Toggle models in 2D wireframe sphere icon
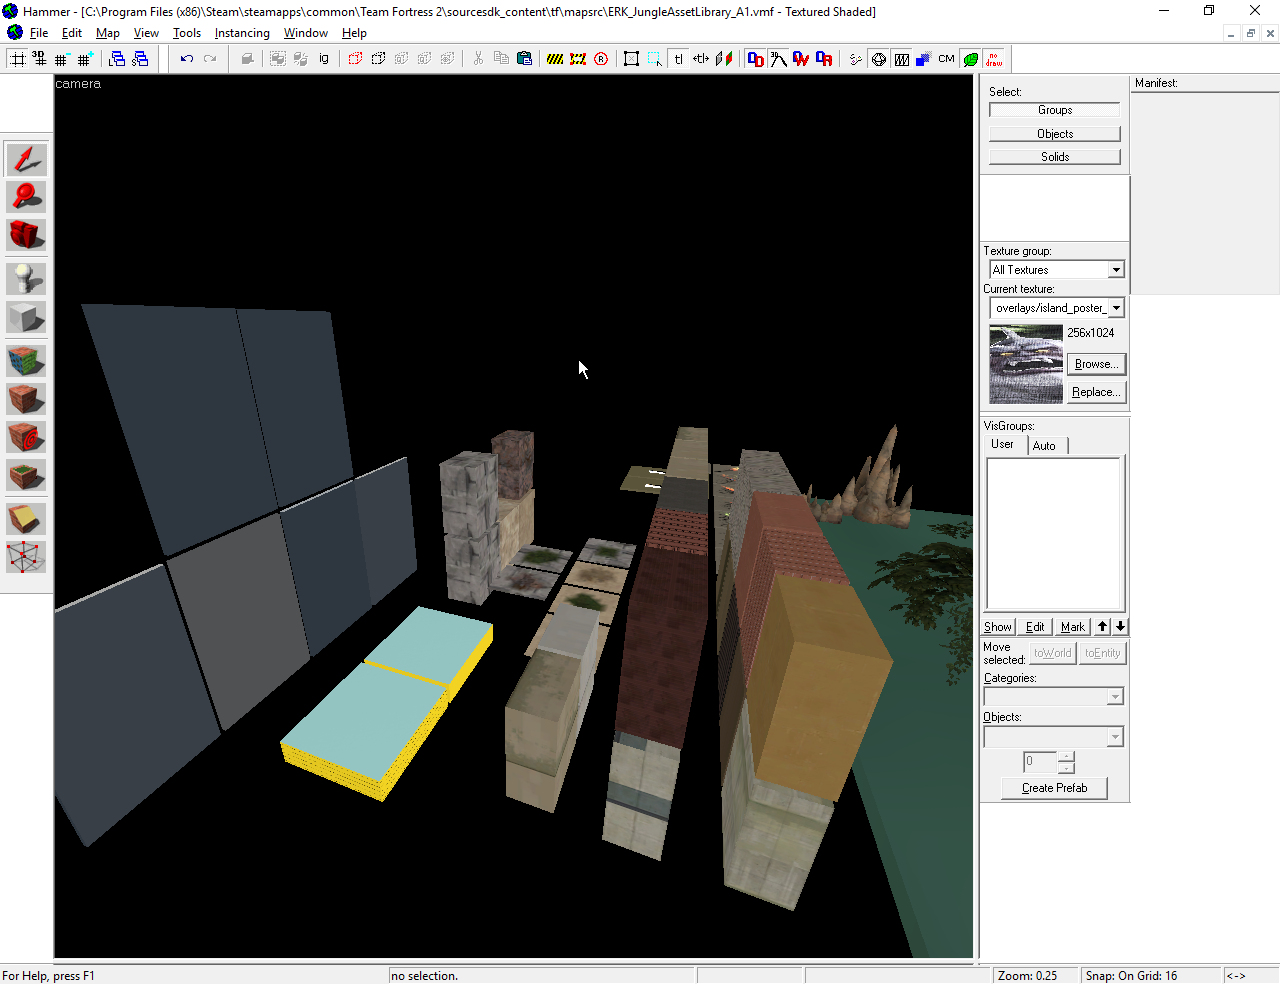The width and height of the screenshot is (1280, 984). (x=878, y=59)
